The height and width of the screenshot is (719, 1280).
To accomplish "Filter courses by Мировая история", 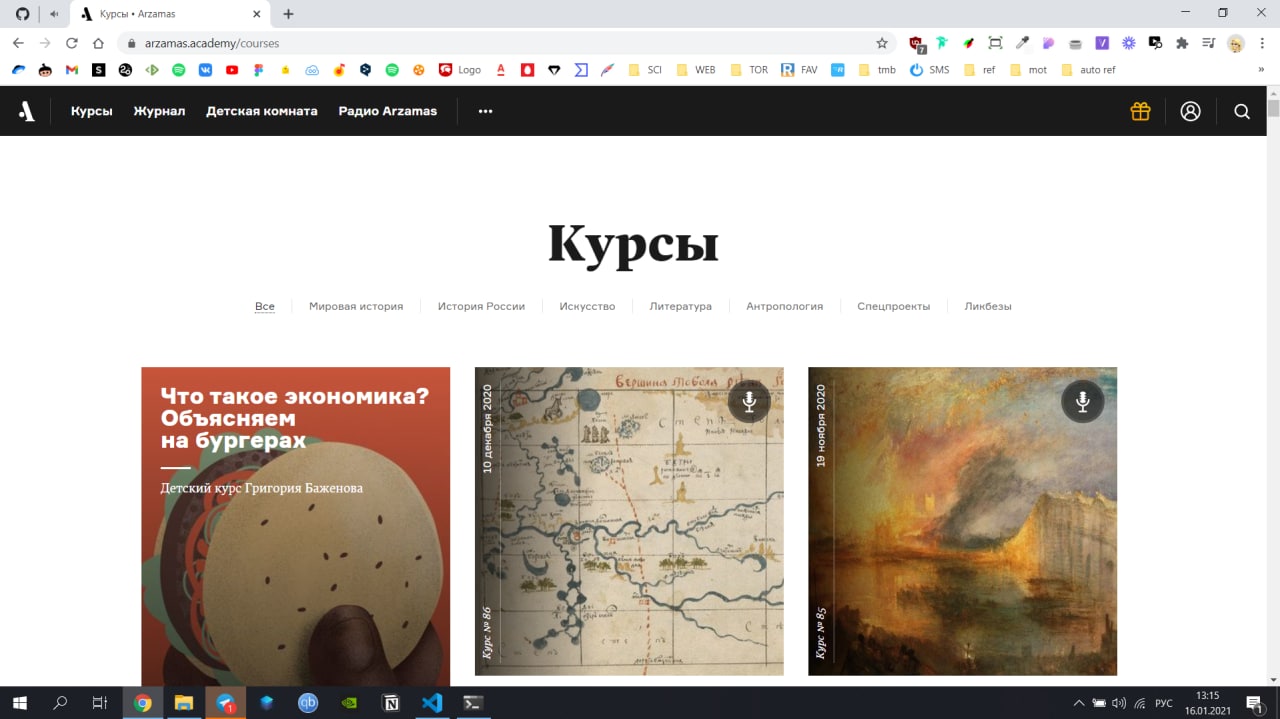I will point(356,306).
